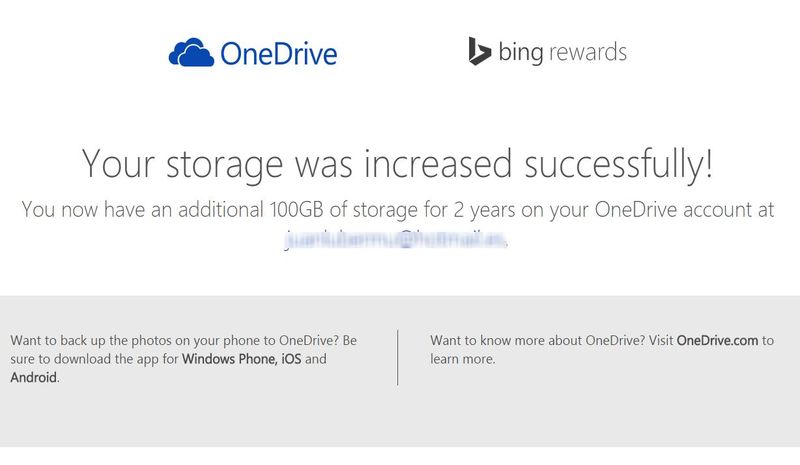The image size is (800, 465).
Task: Click 'sure to download the app for' text
Action: pos(94,359)
